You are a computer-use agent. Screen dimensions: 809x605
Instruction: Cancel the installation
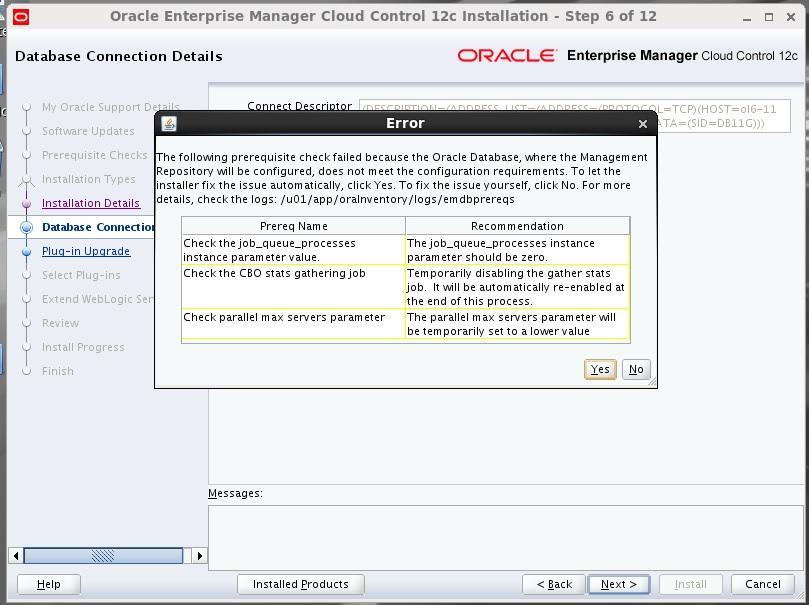[763, 584]
